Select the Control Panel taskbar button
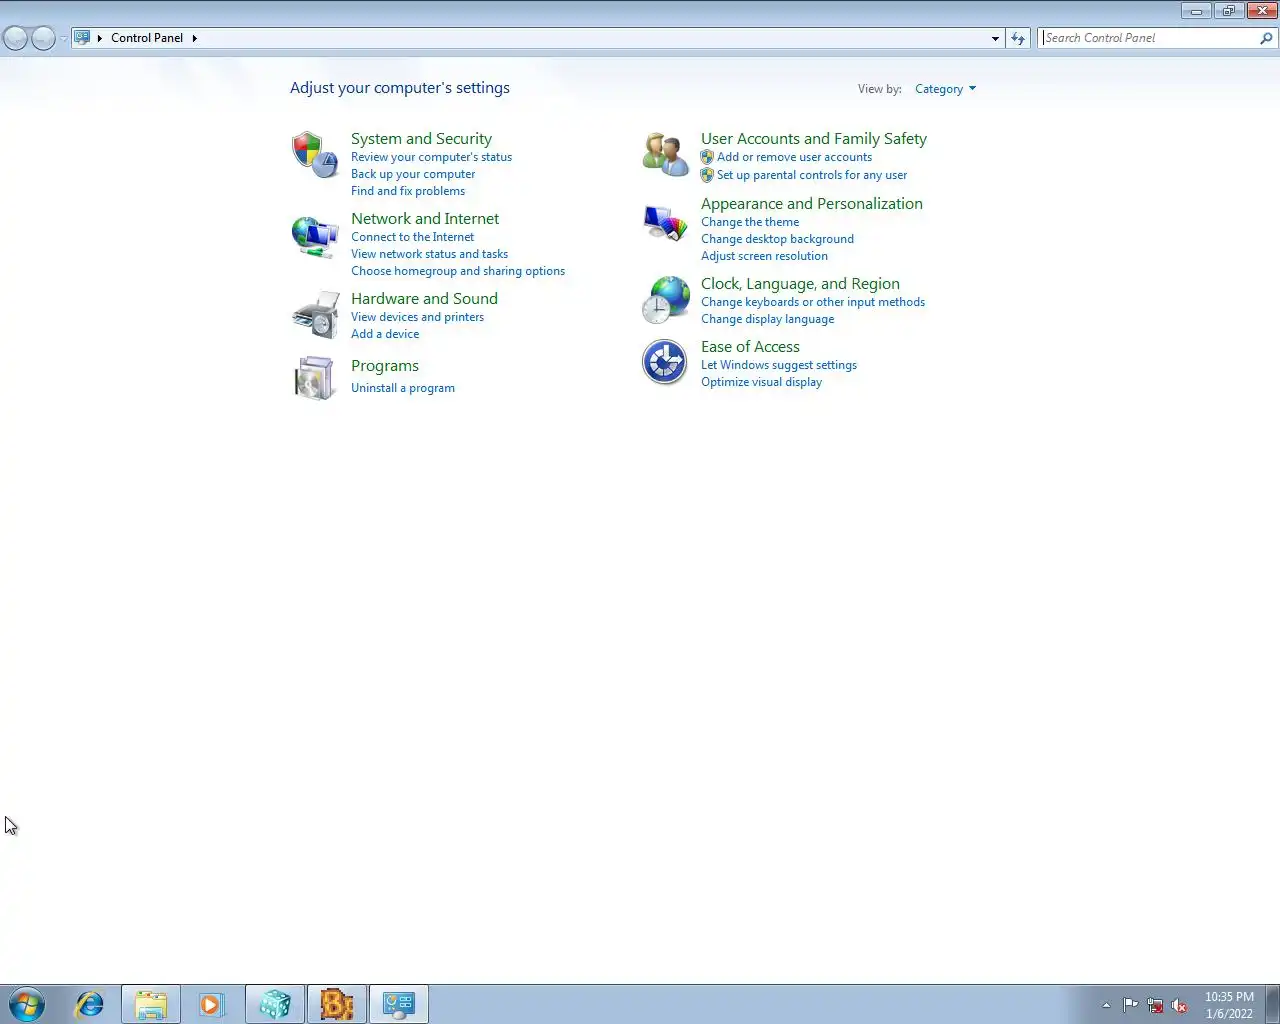1280x1024 pixels. coord(399,1004)
